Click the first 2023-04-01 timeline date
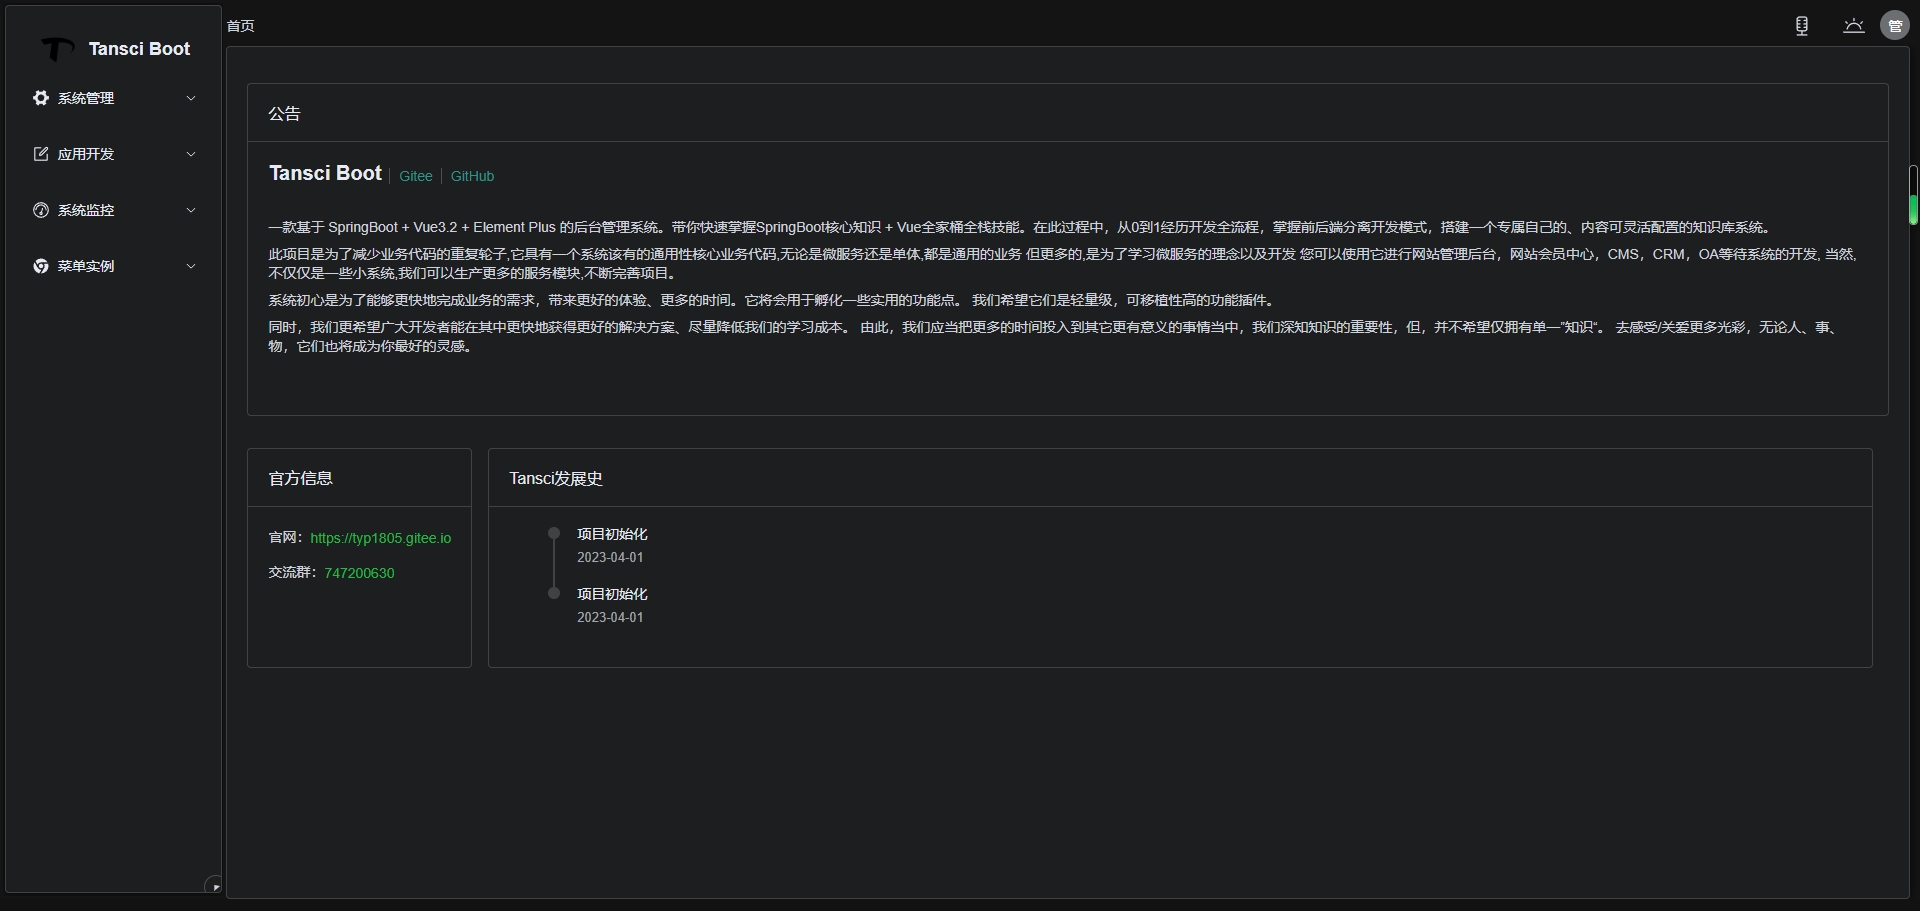The width and height of the screenshot is (1920, 911). tap(610, 557)
